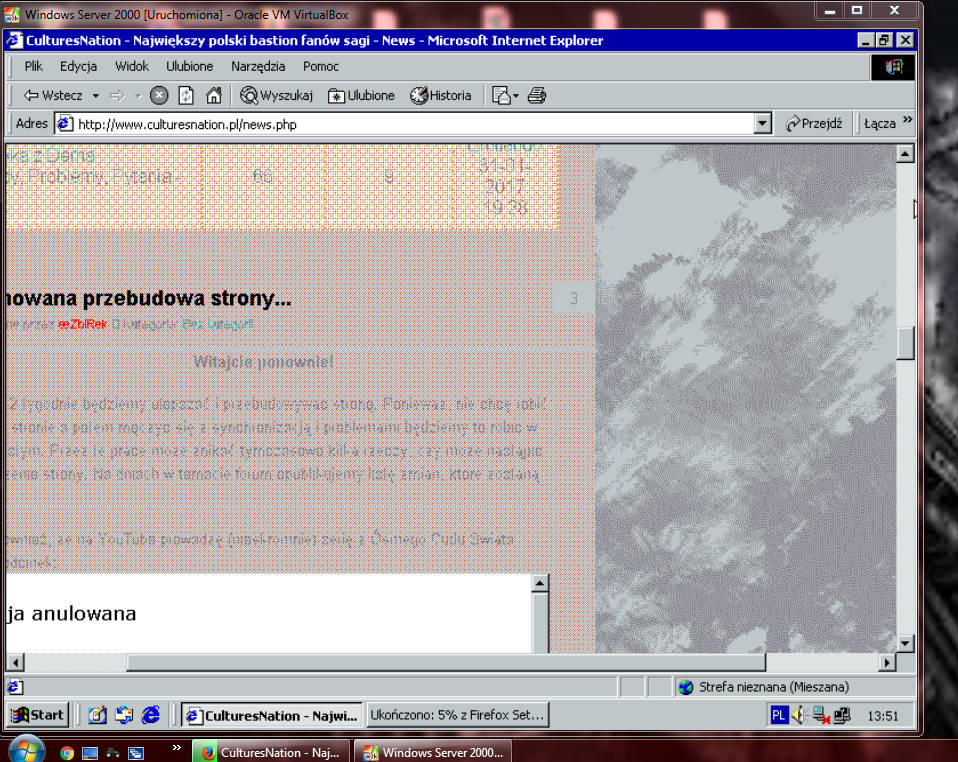Viewport: 958px width, 762px height.
Task: Click the globe security zone icon
Action: pos(686,687)
